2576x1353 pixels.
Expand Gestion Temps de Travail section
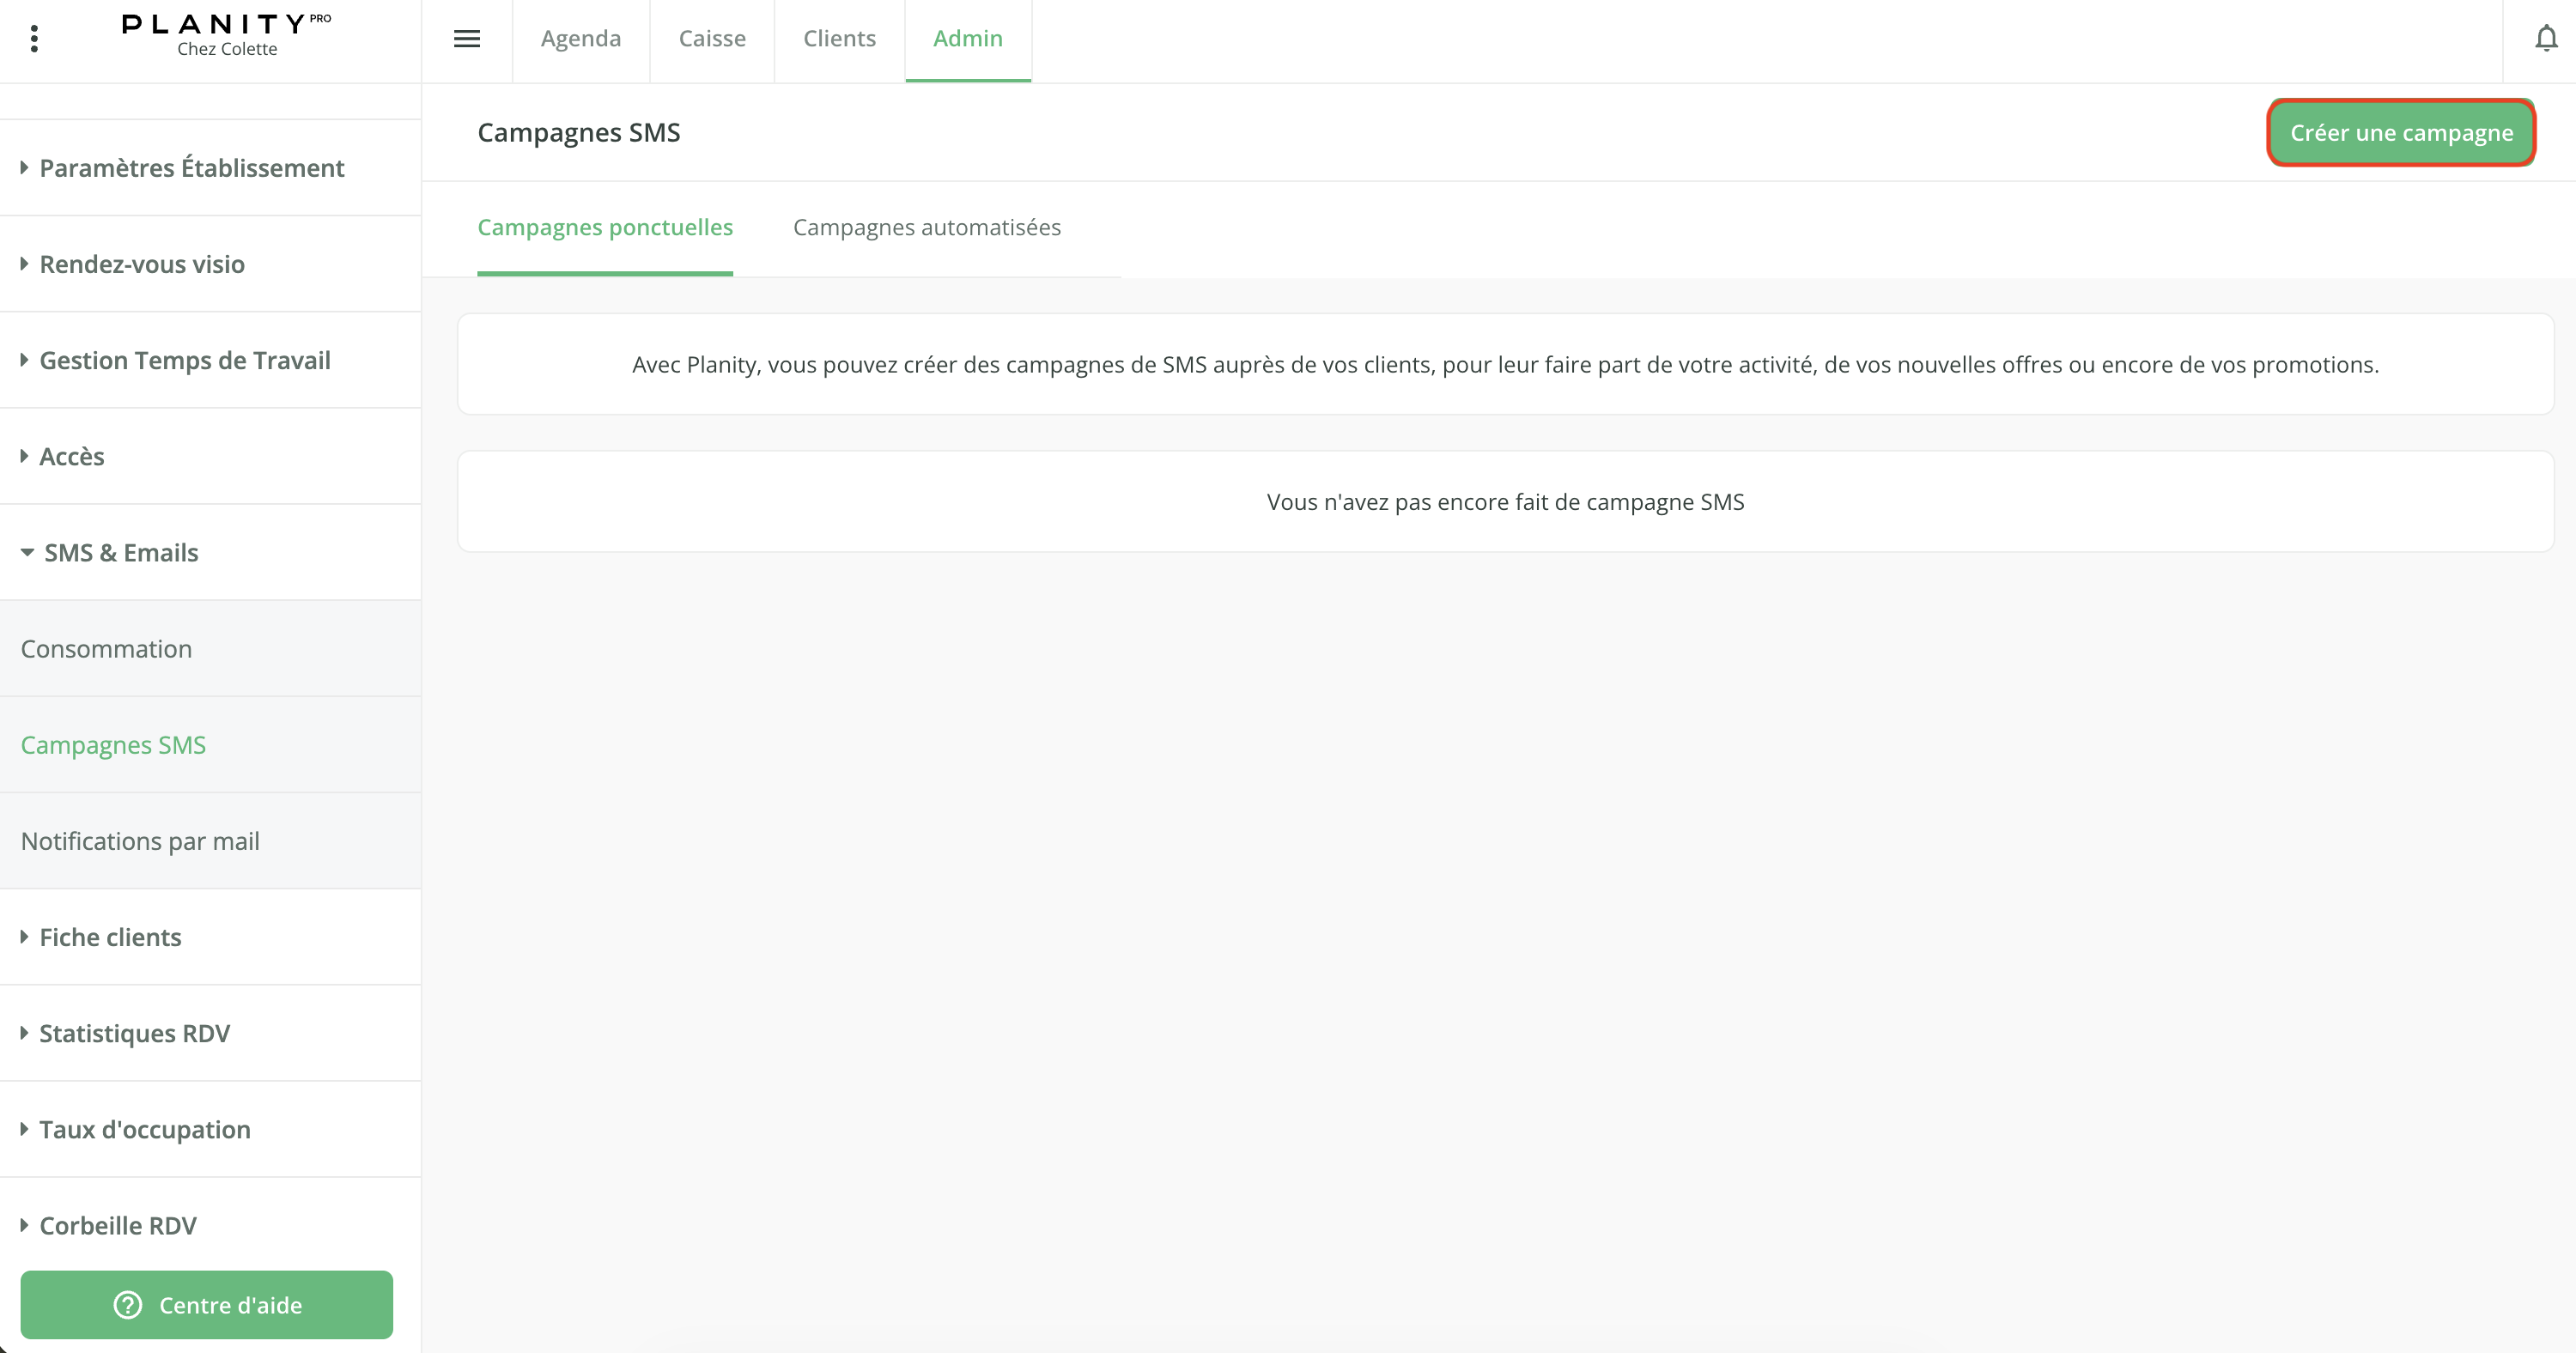tap(184, 360)
